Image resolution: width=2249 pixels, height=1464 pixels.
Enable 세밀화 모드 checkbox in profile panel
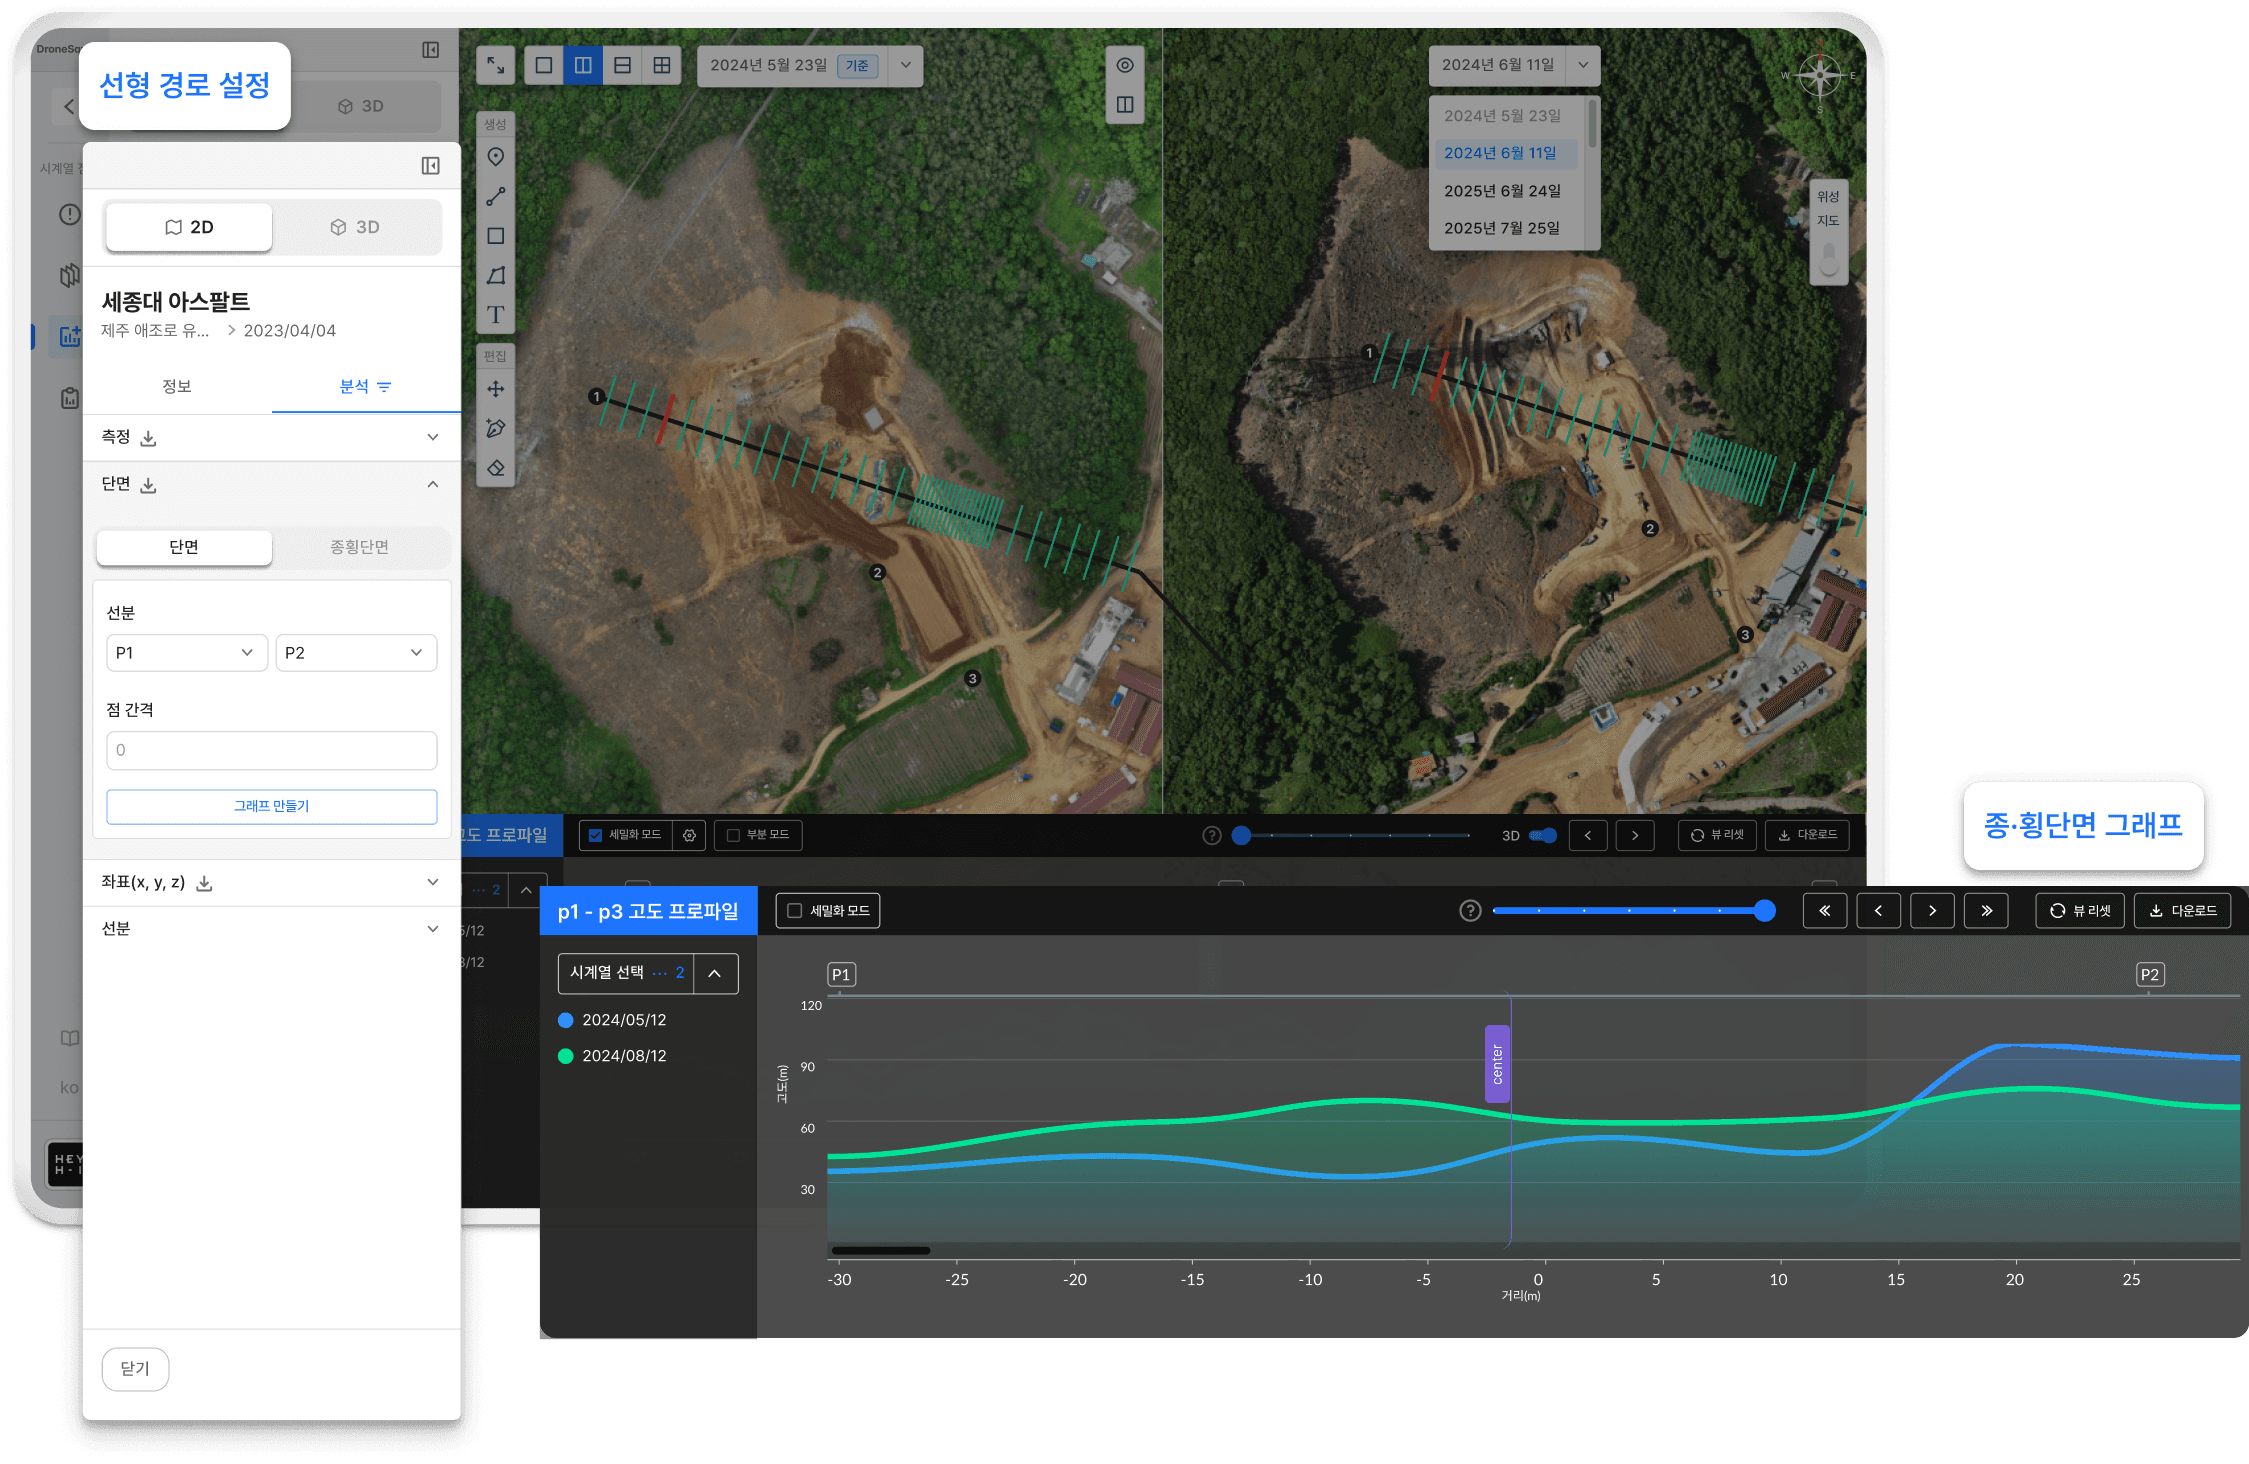[x=795, y=911]
